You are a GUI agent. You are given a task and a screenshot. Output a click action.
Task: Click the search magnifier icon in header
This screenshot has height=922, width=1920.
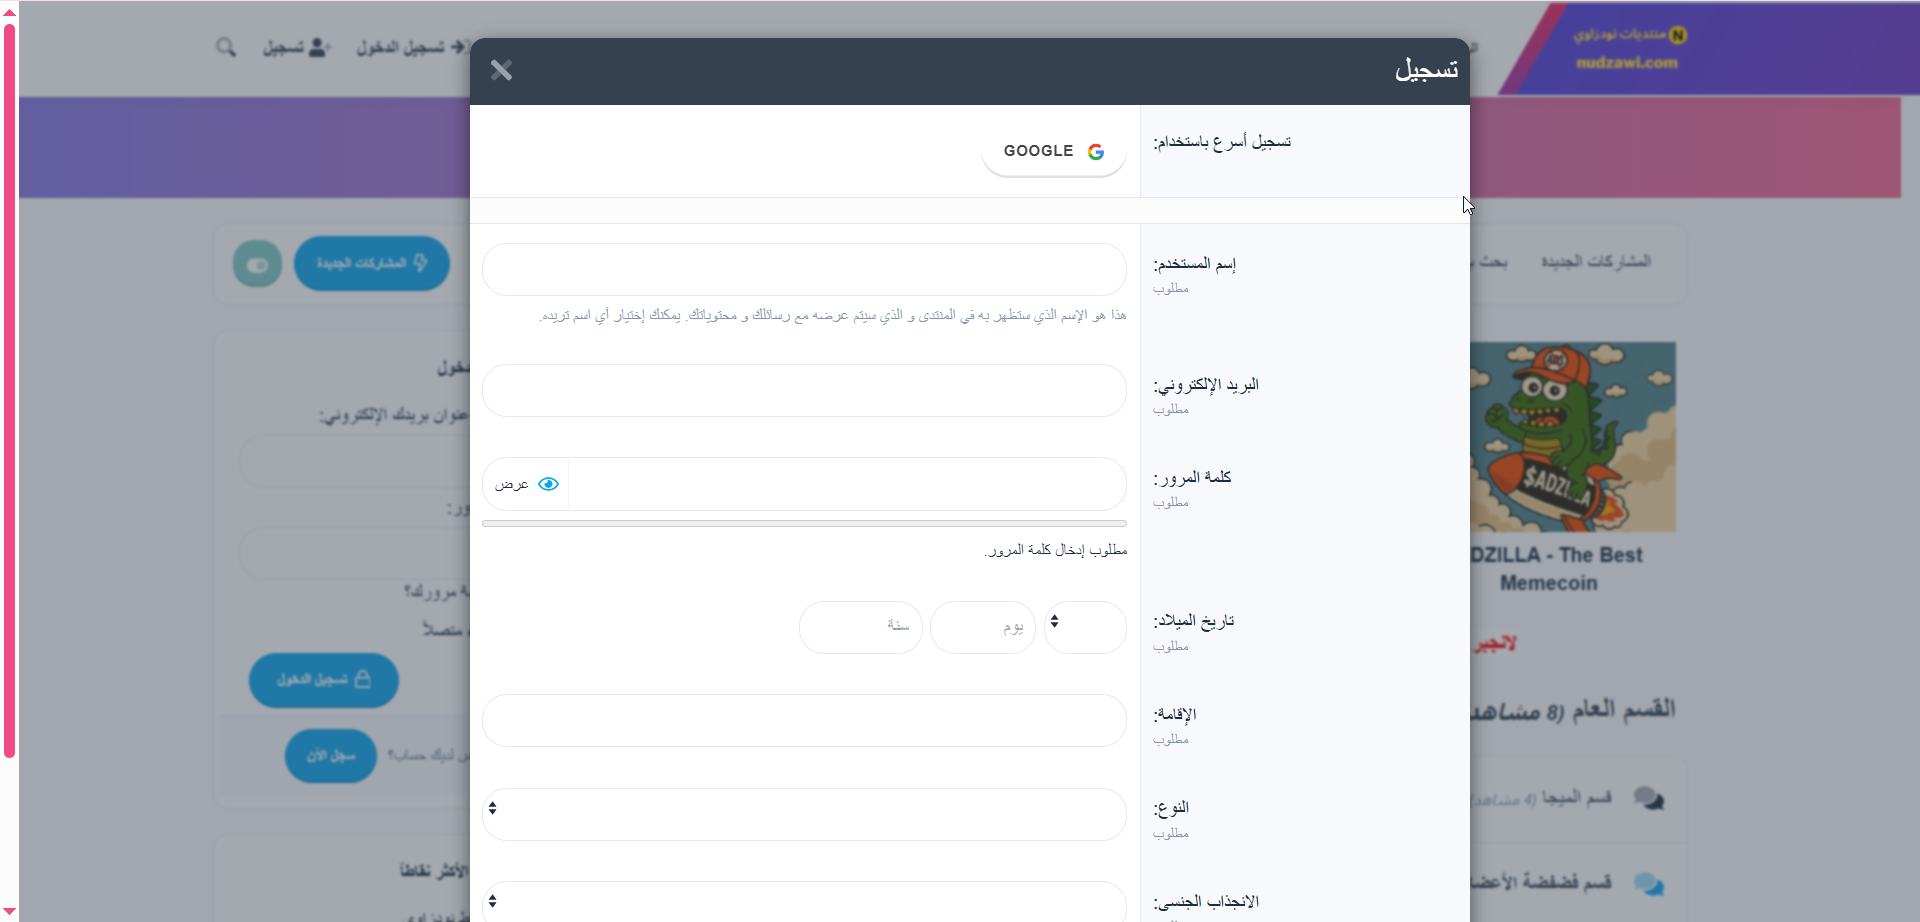pos(226,47)
